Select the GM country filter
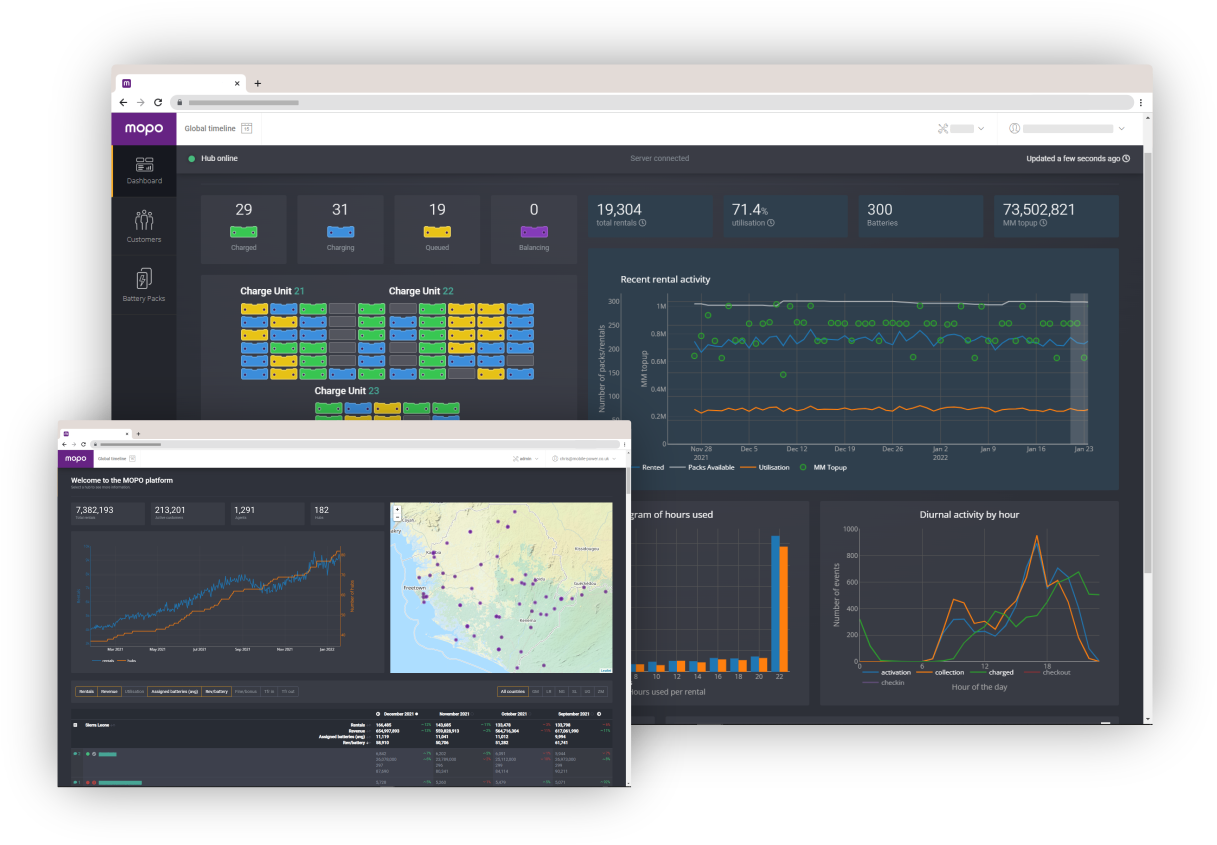 coord(535,691)
